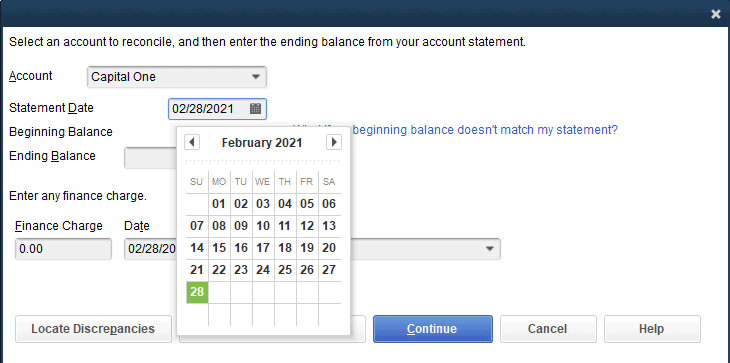Close the reconcile dialog window
Viewport: 730px width, 363px height.
(716, 14)
